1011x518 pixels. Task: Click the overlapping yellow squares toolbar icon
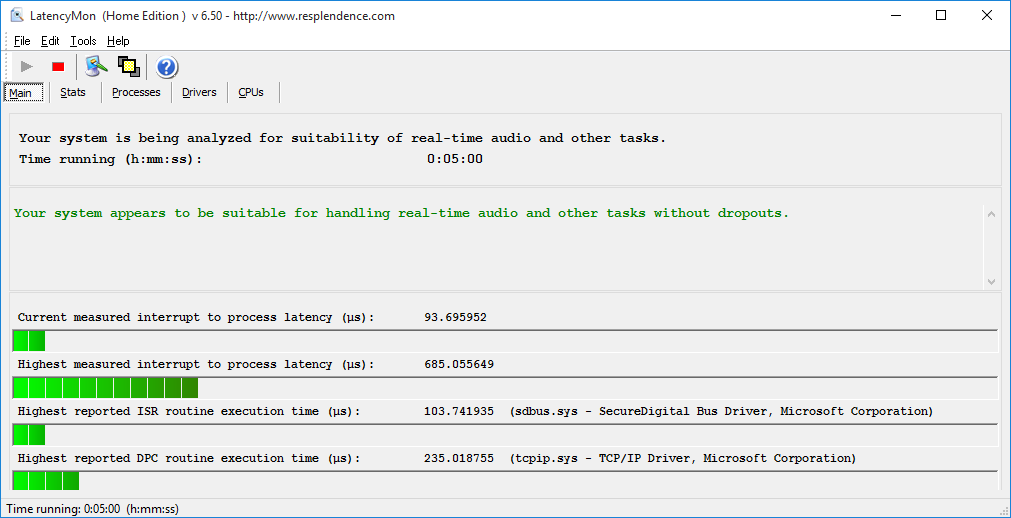tap(128, 67)
